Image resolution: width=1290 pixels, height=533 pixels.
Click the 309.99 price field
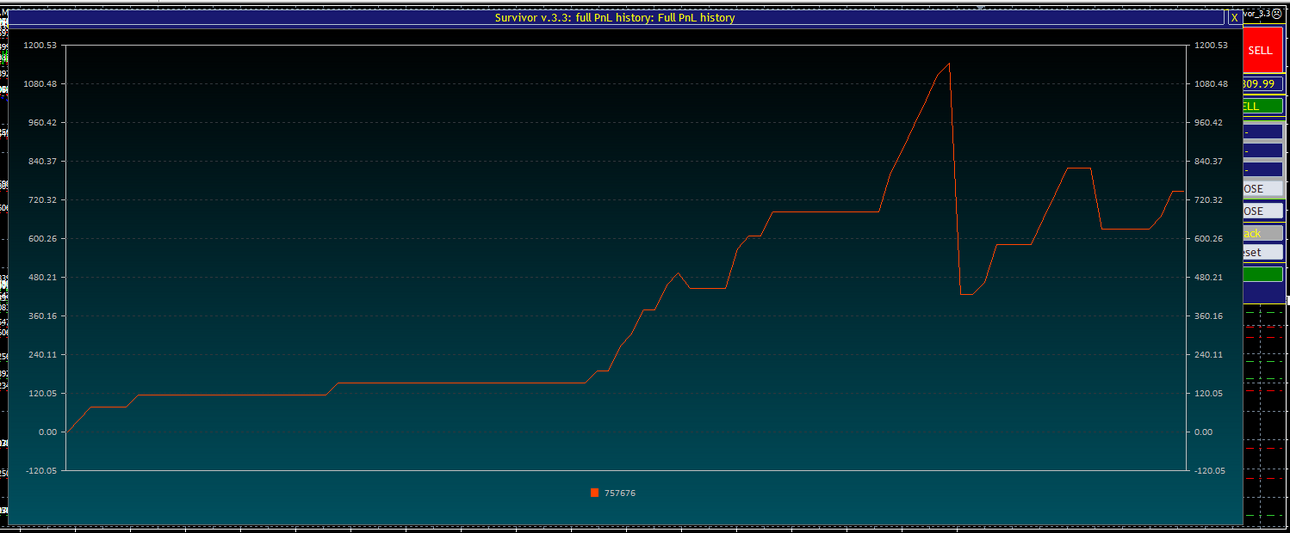click(1262, 84)
